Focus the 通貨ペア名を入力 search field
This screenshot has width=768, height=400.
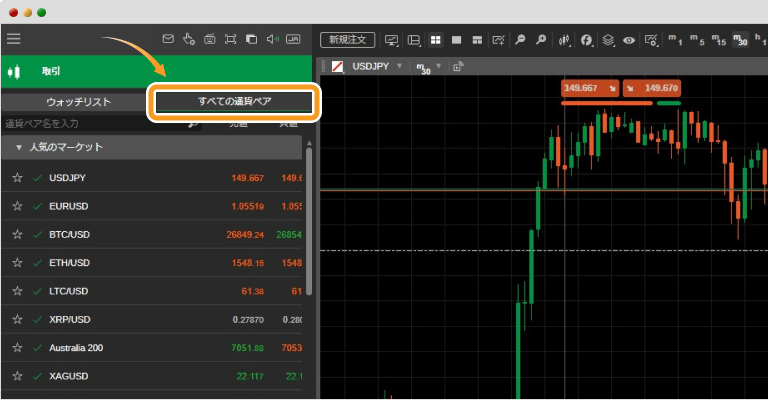click(x=100, y=123)
